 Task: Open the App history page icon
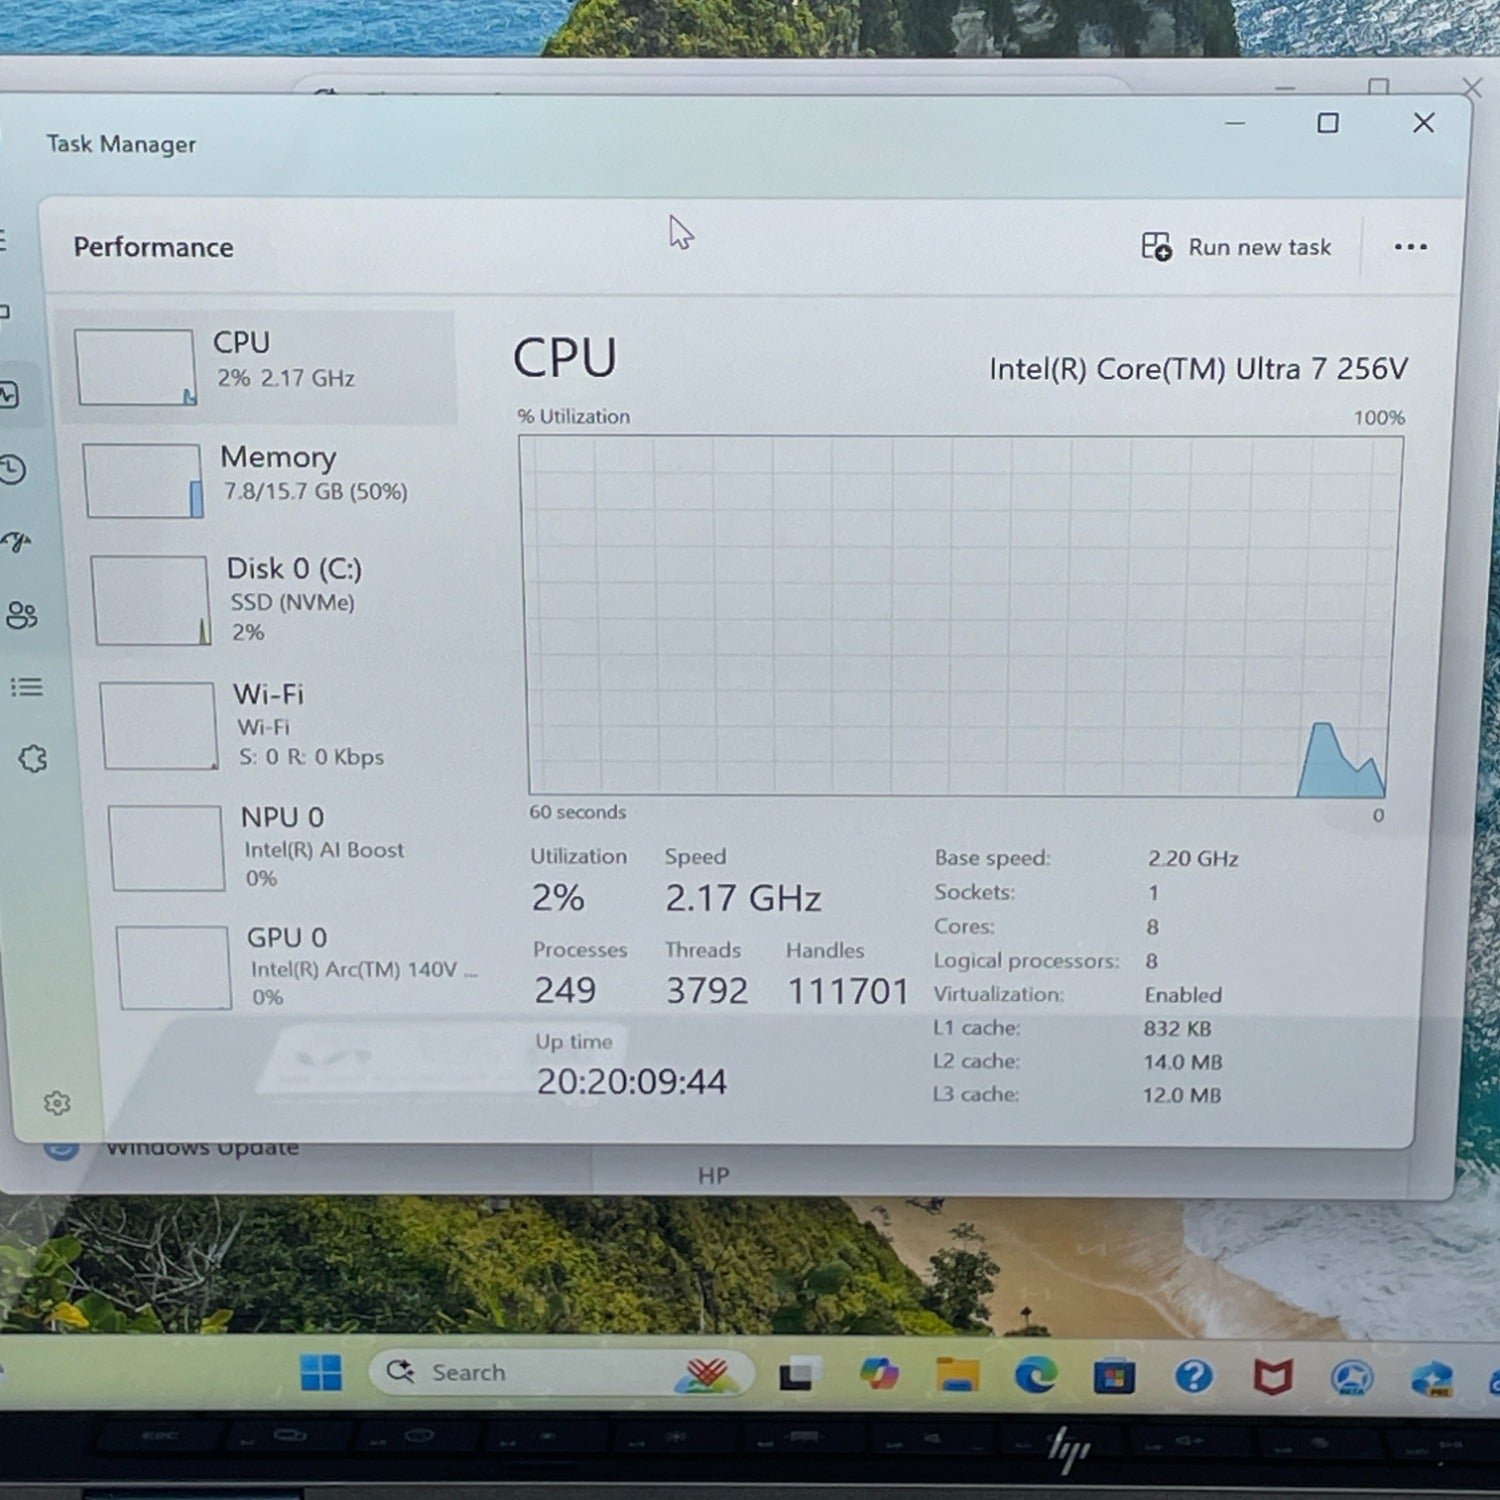(12, 469)
